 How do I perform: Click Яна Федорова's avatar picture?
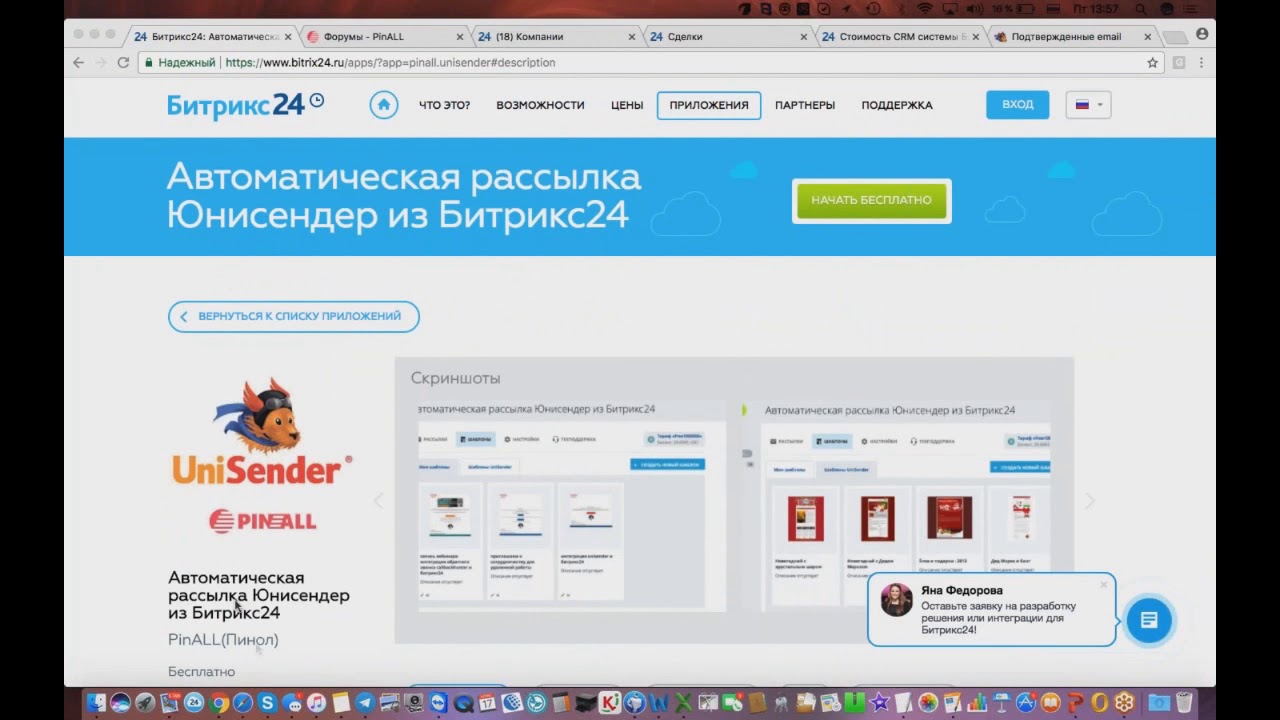click(x=896, y=600)
